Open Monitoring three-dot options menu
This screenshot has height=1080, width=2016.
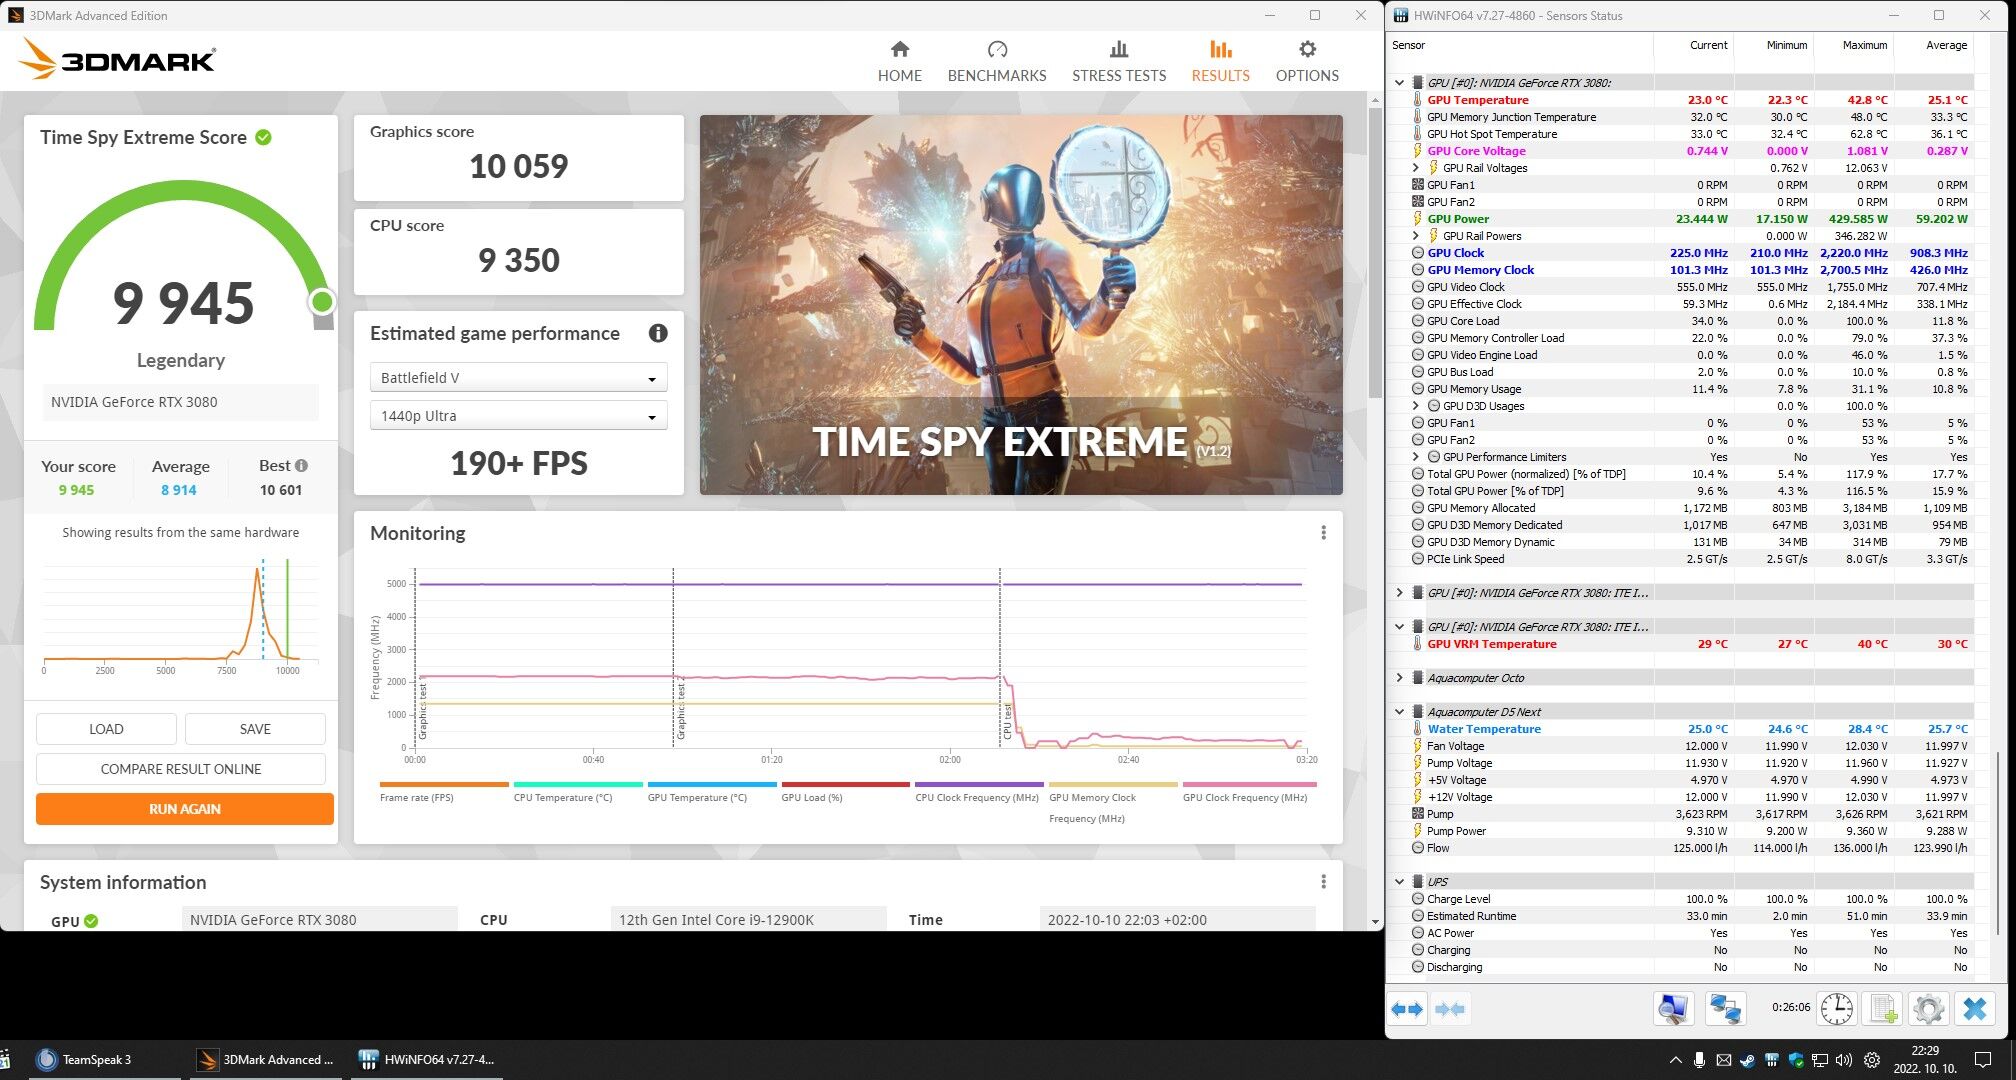click(x=1323, y=533)
